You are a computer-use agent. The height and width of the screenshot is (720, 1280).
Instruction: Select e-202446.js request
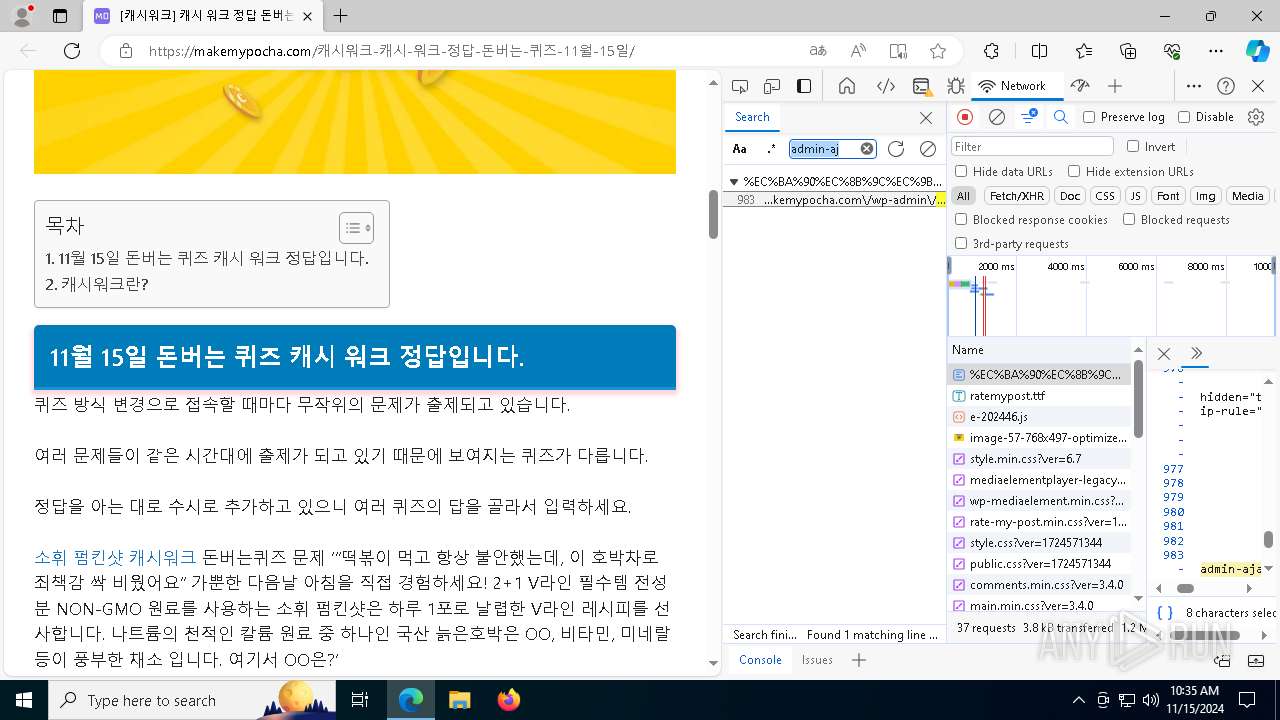tap(1040, 417)
